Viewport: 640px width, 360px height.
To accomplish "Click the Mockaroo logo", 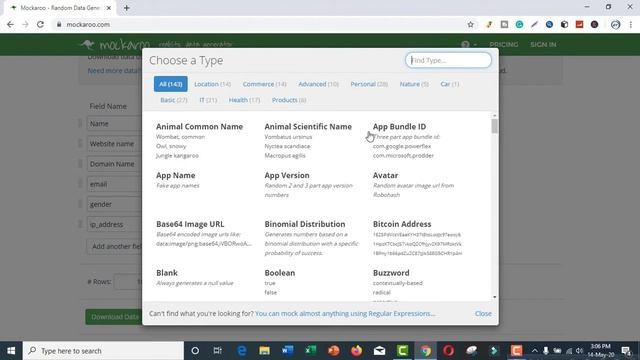I will 116,44.
